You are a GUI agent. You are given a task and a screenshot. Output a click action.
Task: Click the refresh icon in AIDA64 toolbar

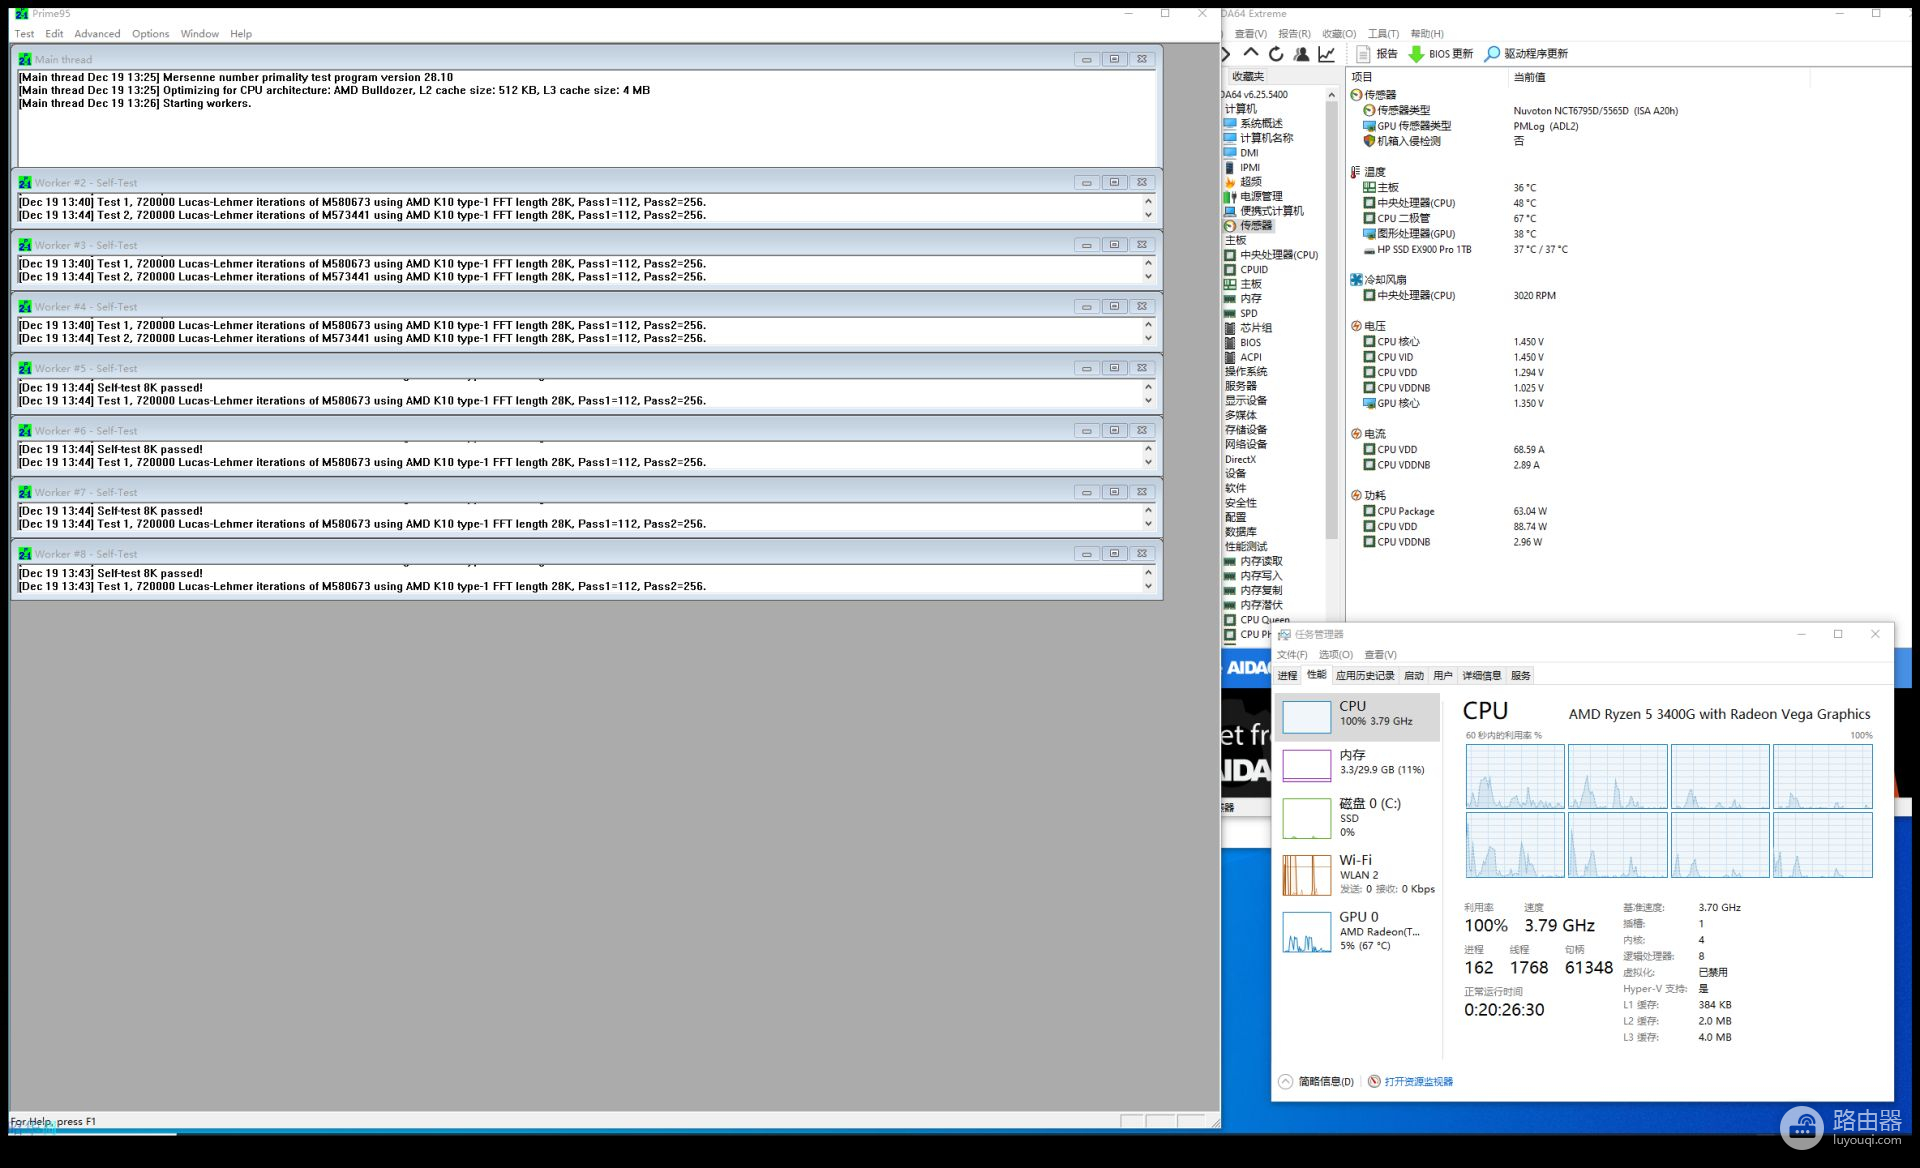click(x=1276, y=54)
